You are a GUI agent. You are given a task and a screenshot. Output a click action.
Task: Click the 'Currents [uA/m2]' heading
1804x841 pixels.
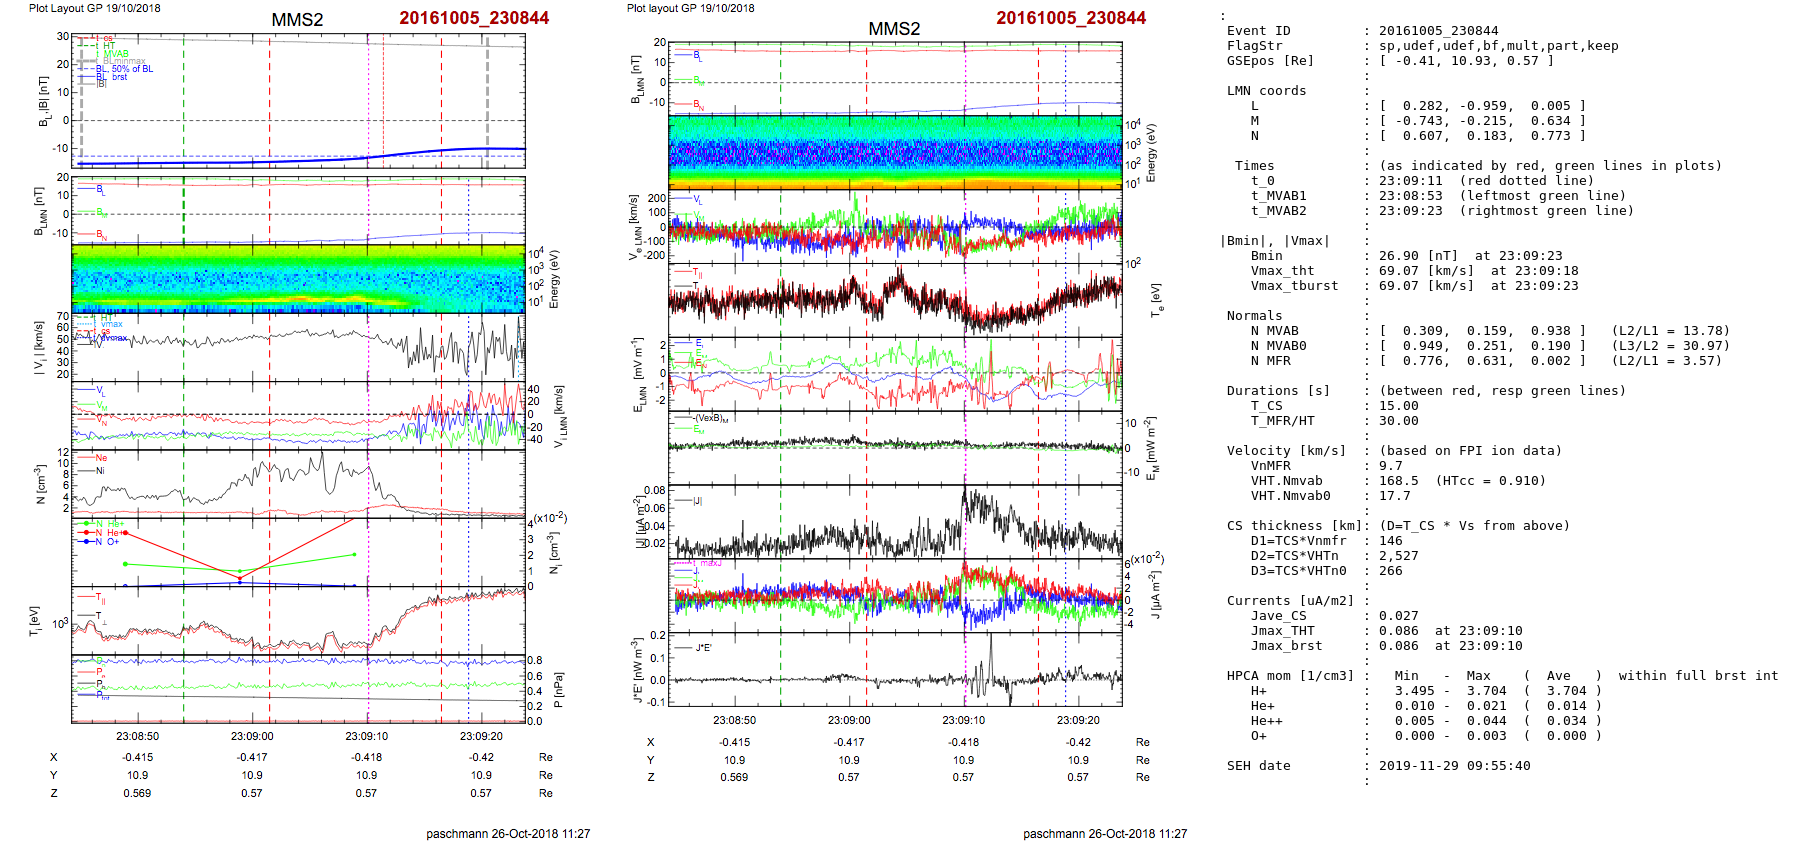pos(1290,601)
